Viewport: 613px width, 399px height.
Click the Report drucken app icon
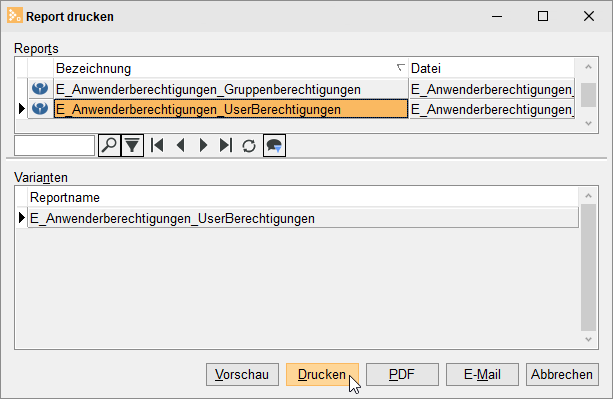[x=14, y=16]
